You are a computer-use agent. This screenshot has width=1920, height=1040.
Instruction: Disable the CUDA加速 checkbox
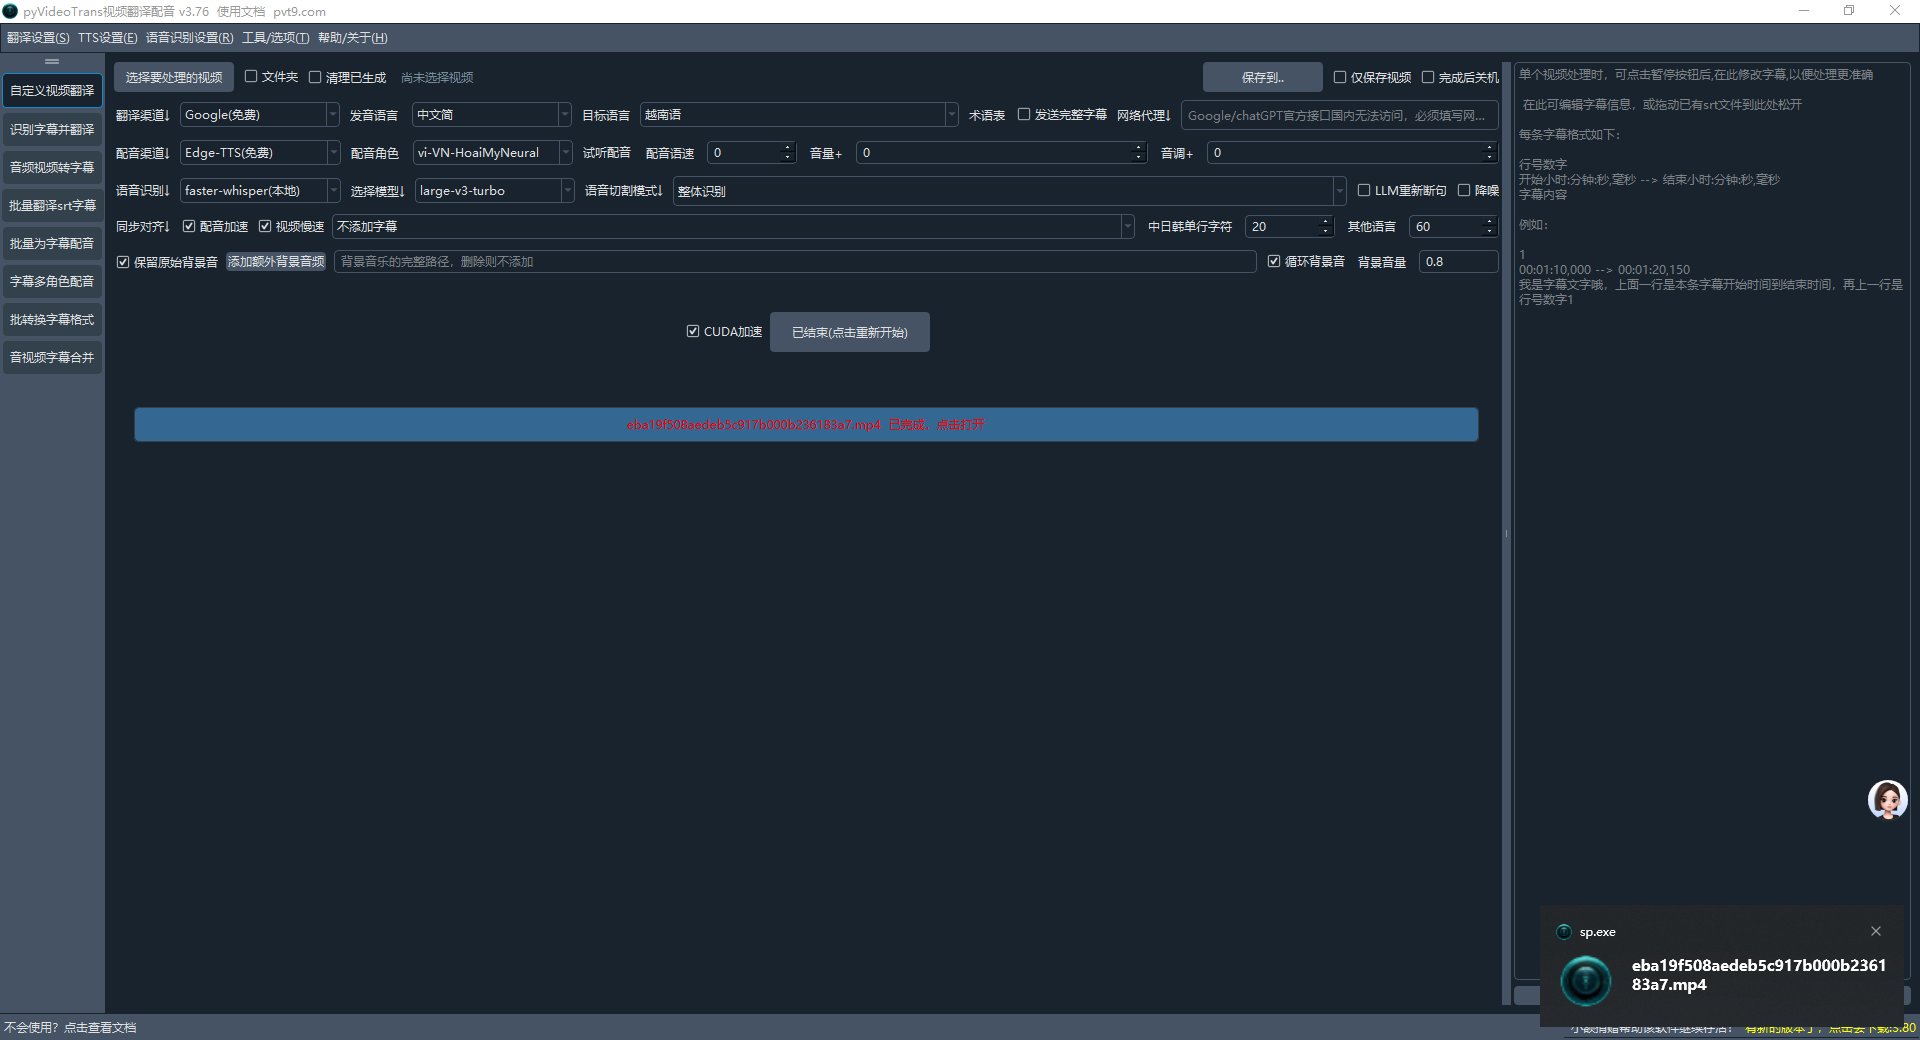pyautogui.click(x=693, y=331)
